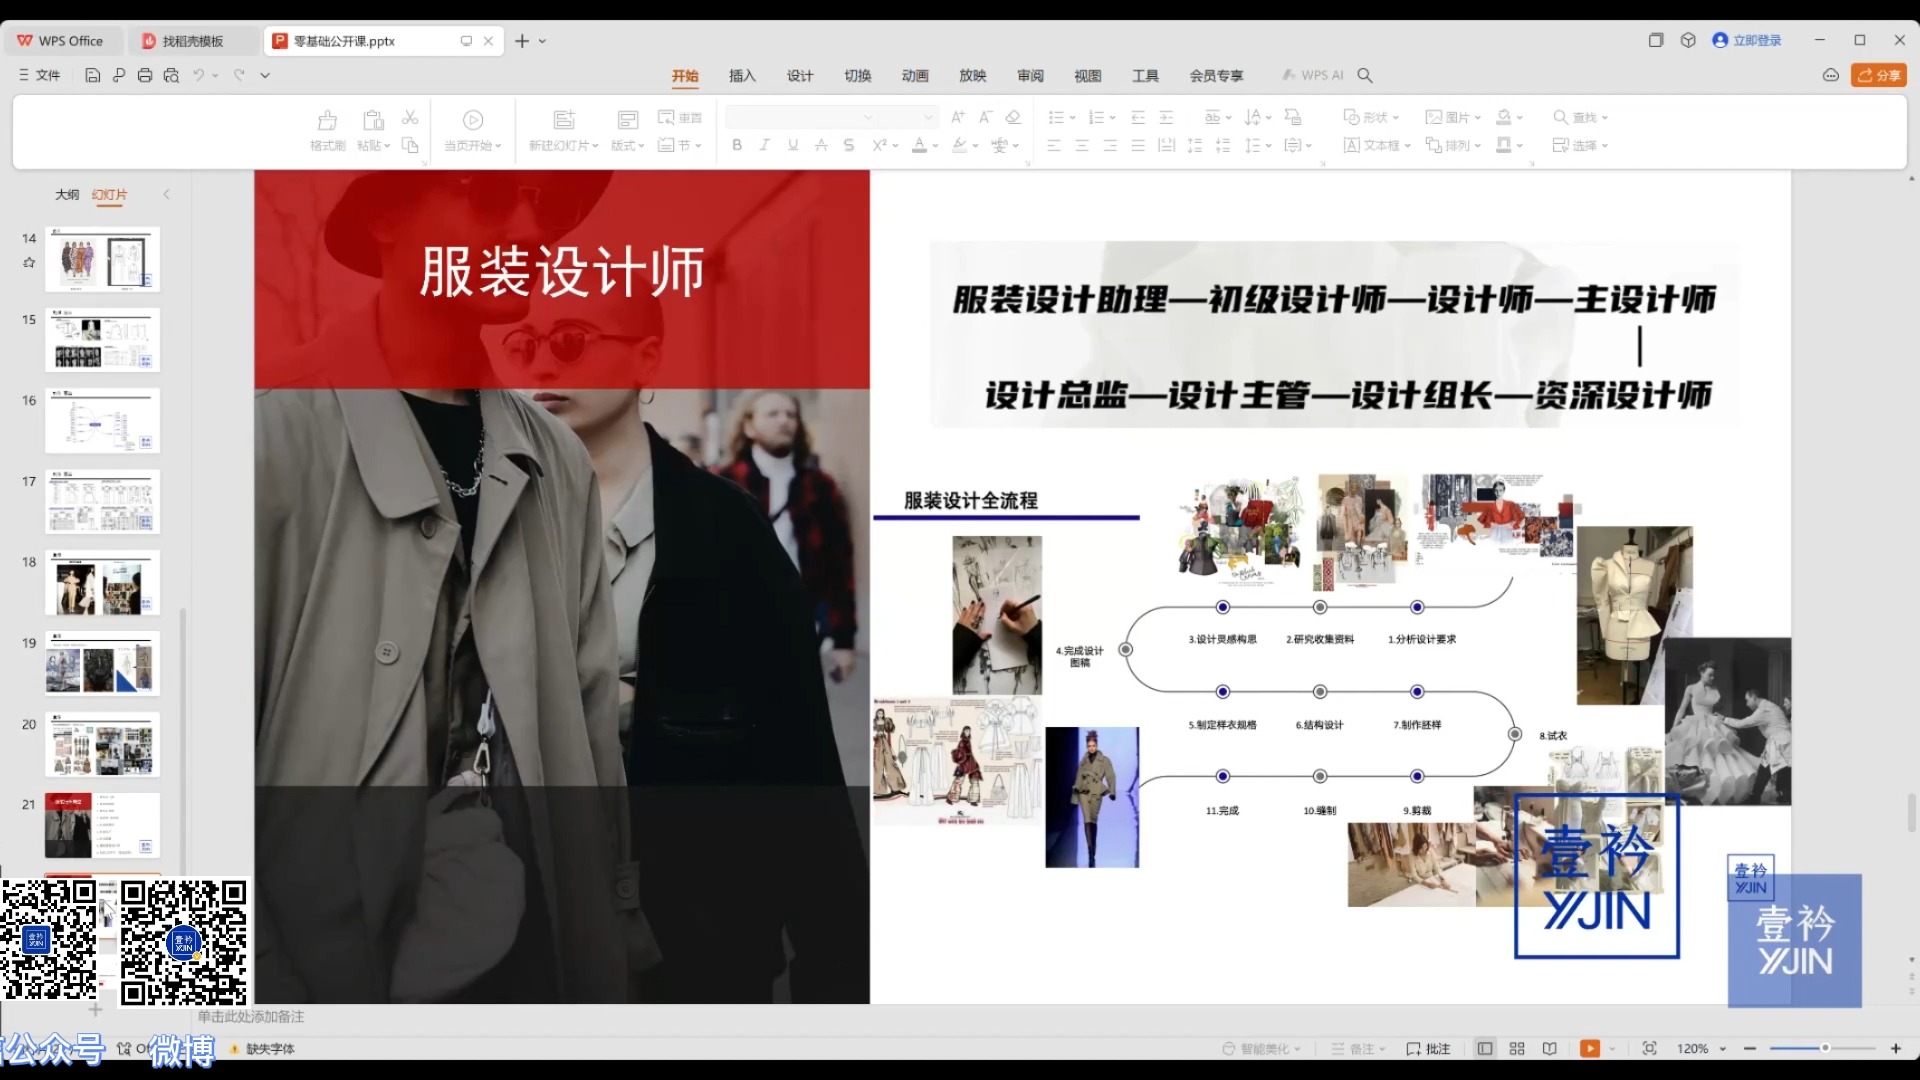Screen dimensions: 1920x1080
Task: Click the Strikethrough S icon
Action: pos(849,145)
